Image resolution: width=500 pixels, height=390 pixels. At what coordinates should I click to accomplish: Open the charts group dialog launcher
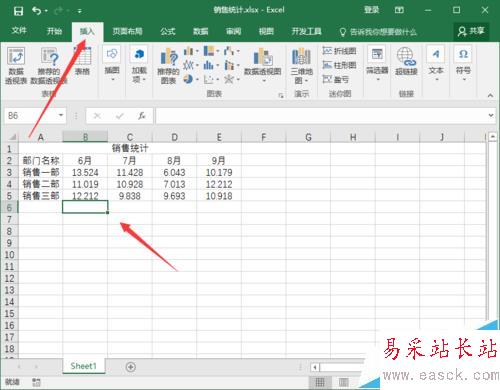pos(281,95)
